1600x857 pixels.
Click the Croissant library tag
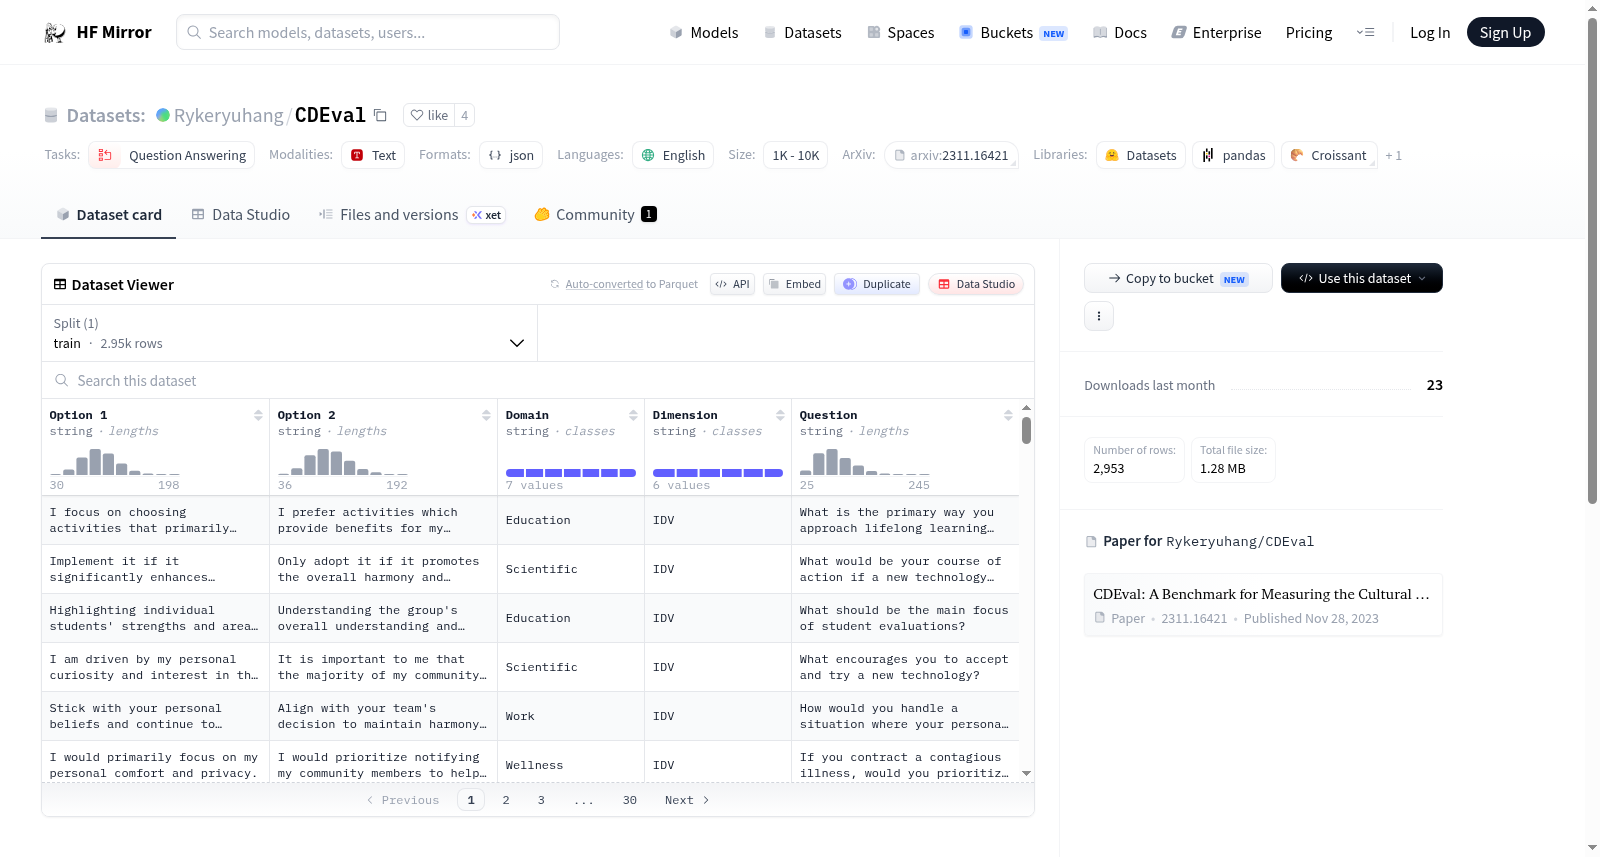[x=1329, y=155]
